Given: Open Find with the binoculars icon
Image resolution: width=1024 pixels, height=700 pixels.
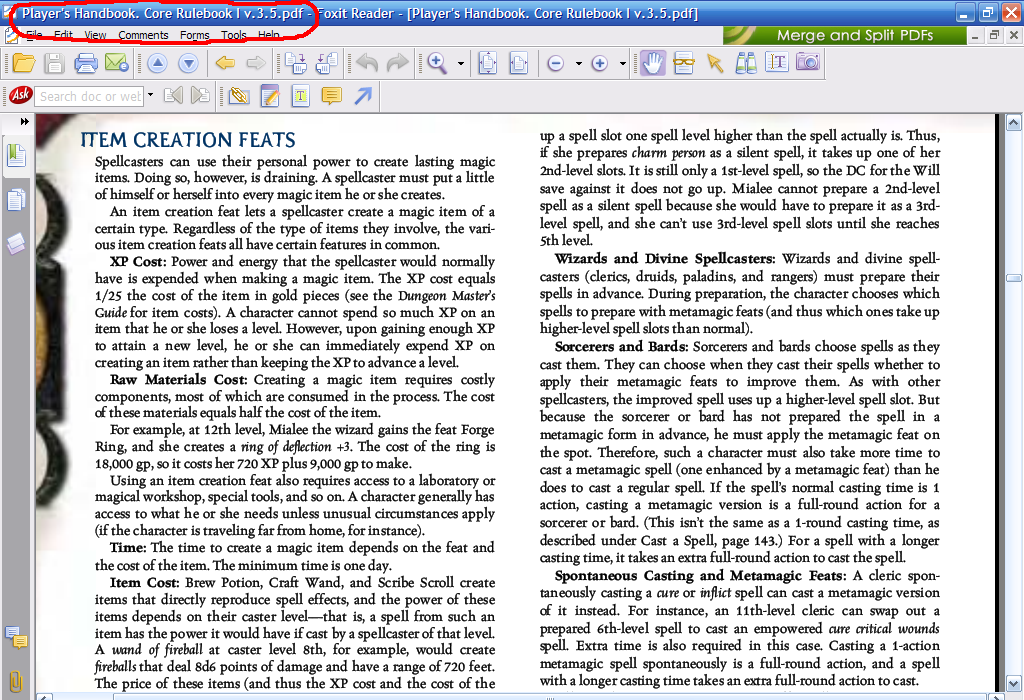Looking at the screenshot, I should click(x=746, y=63).
